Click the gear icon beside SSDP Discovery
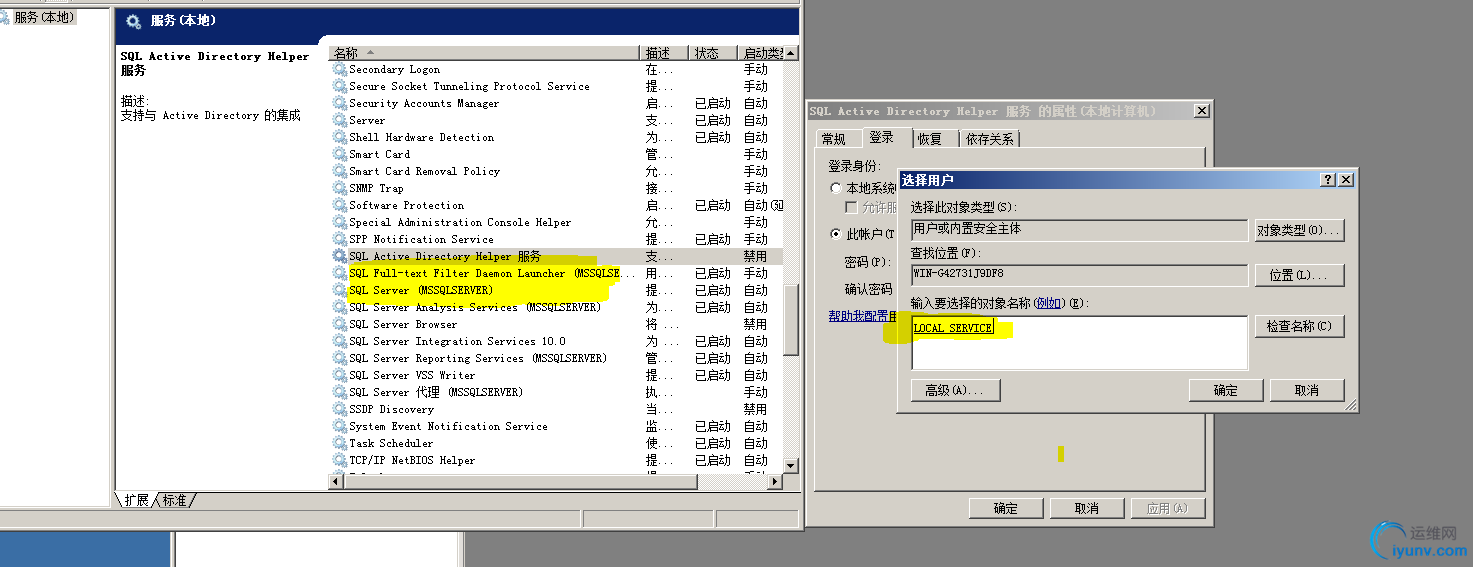The height and width of the screenshot is (567, 1473). pyautogui.click(x=340, y=410)
